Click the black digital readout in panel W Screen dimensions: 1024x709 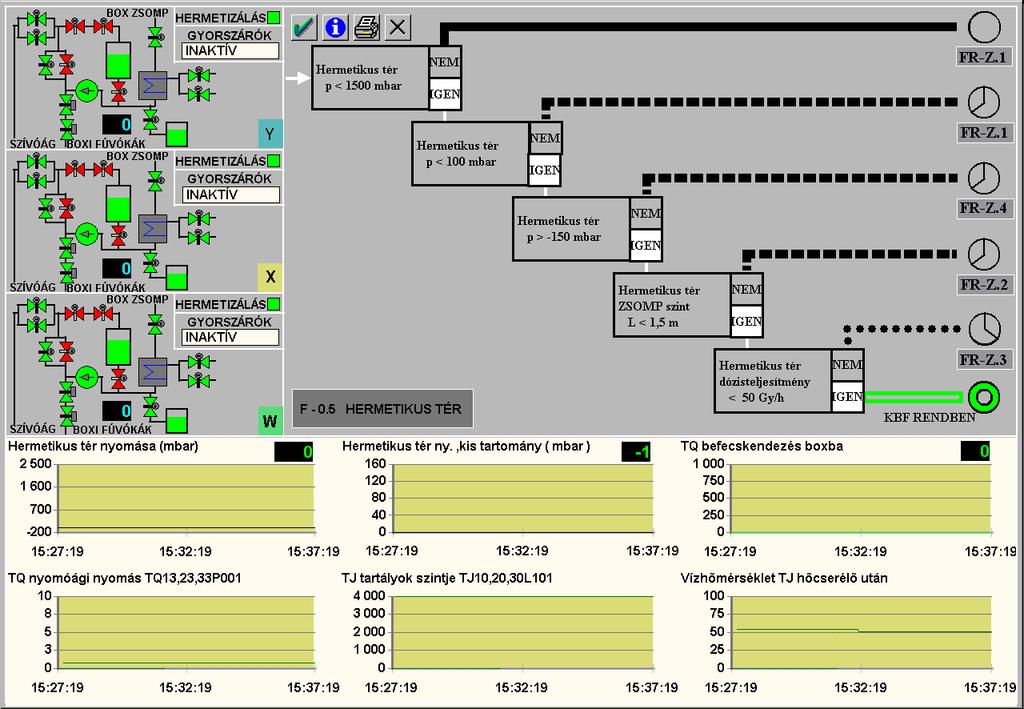(117, 411)
